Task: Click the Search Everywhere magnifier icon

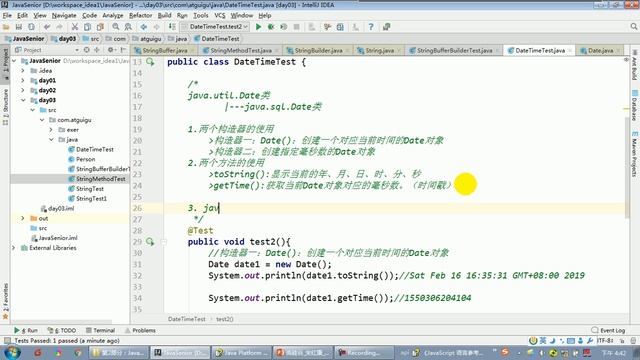Action: (x=633, y=27)
